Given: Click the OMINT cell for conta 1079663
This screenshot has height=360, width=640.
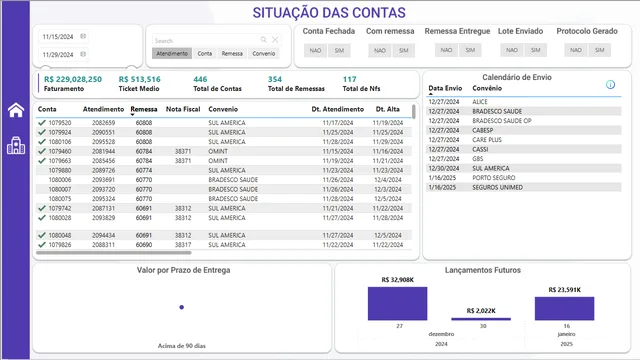Looking at the screenshot, I should (218, 161).
